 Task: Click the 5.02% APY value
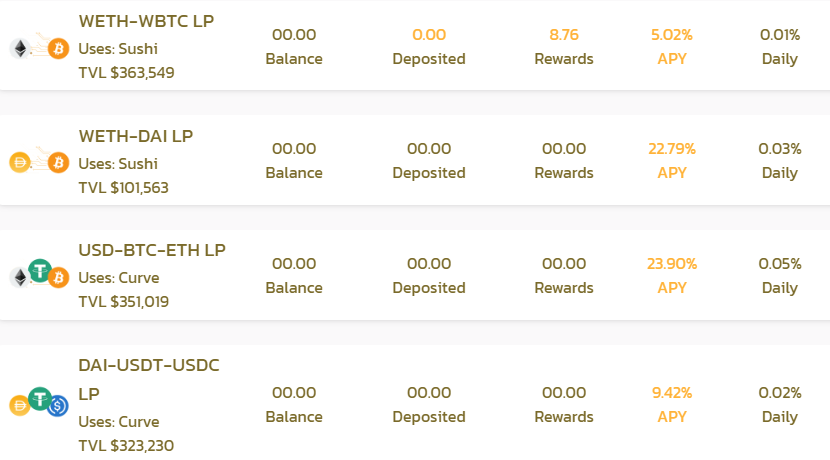[x=672, y=35]
